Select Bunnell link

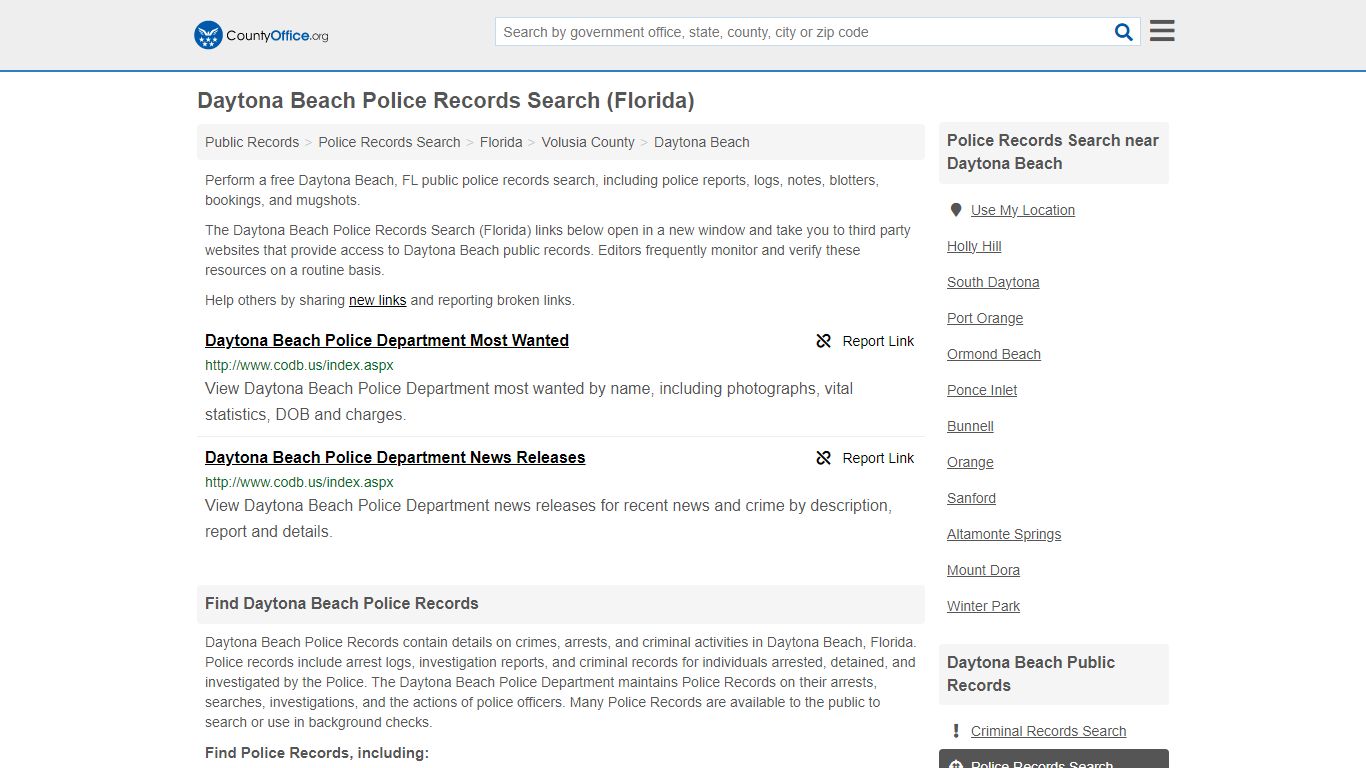[970, 426]
